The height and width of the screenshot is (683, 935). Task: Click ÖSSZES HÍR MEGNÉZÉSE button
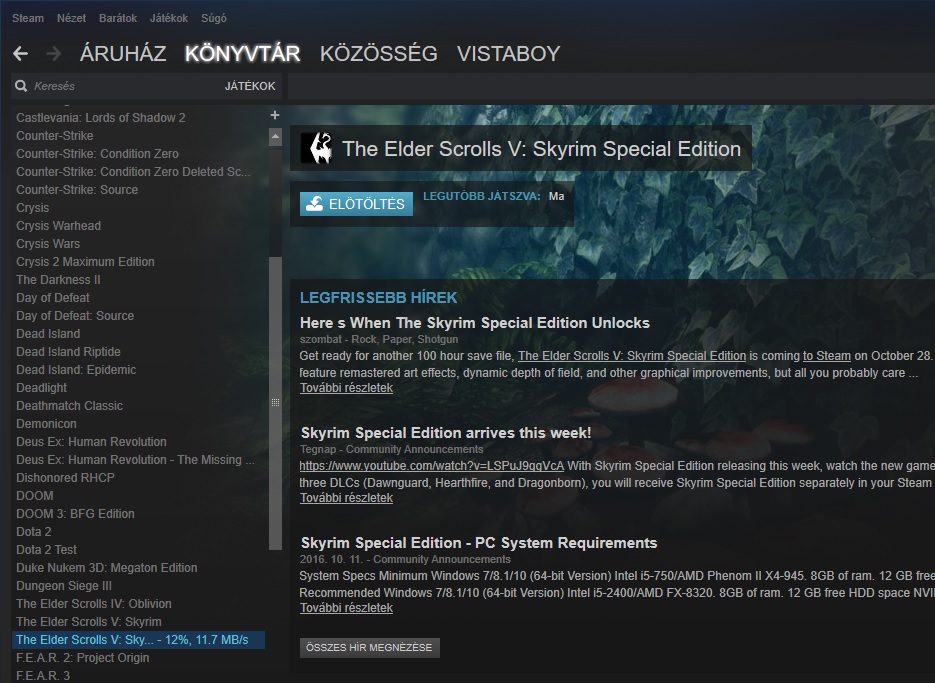click(x=370, y=648)
